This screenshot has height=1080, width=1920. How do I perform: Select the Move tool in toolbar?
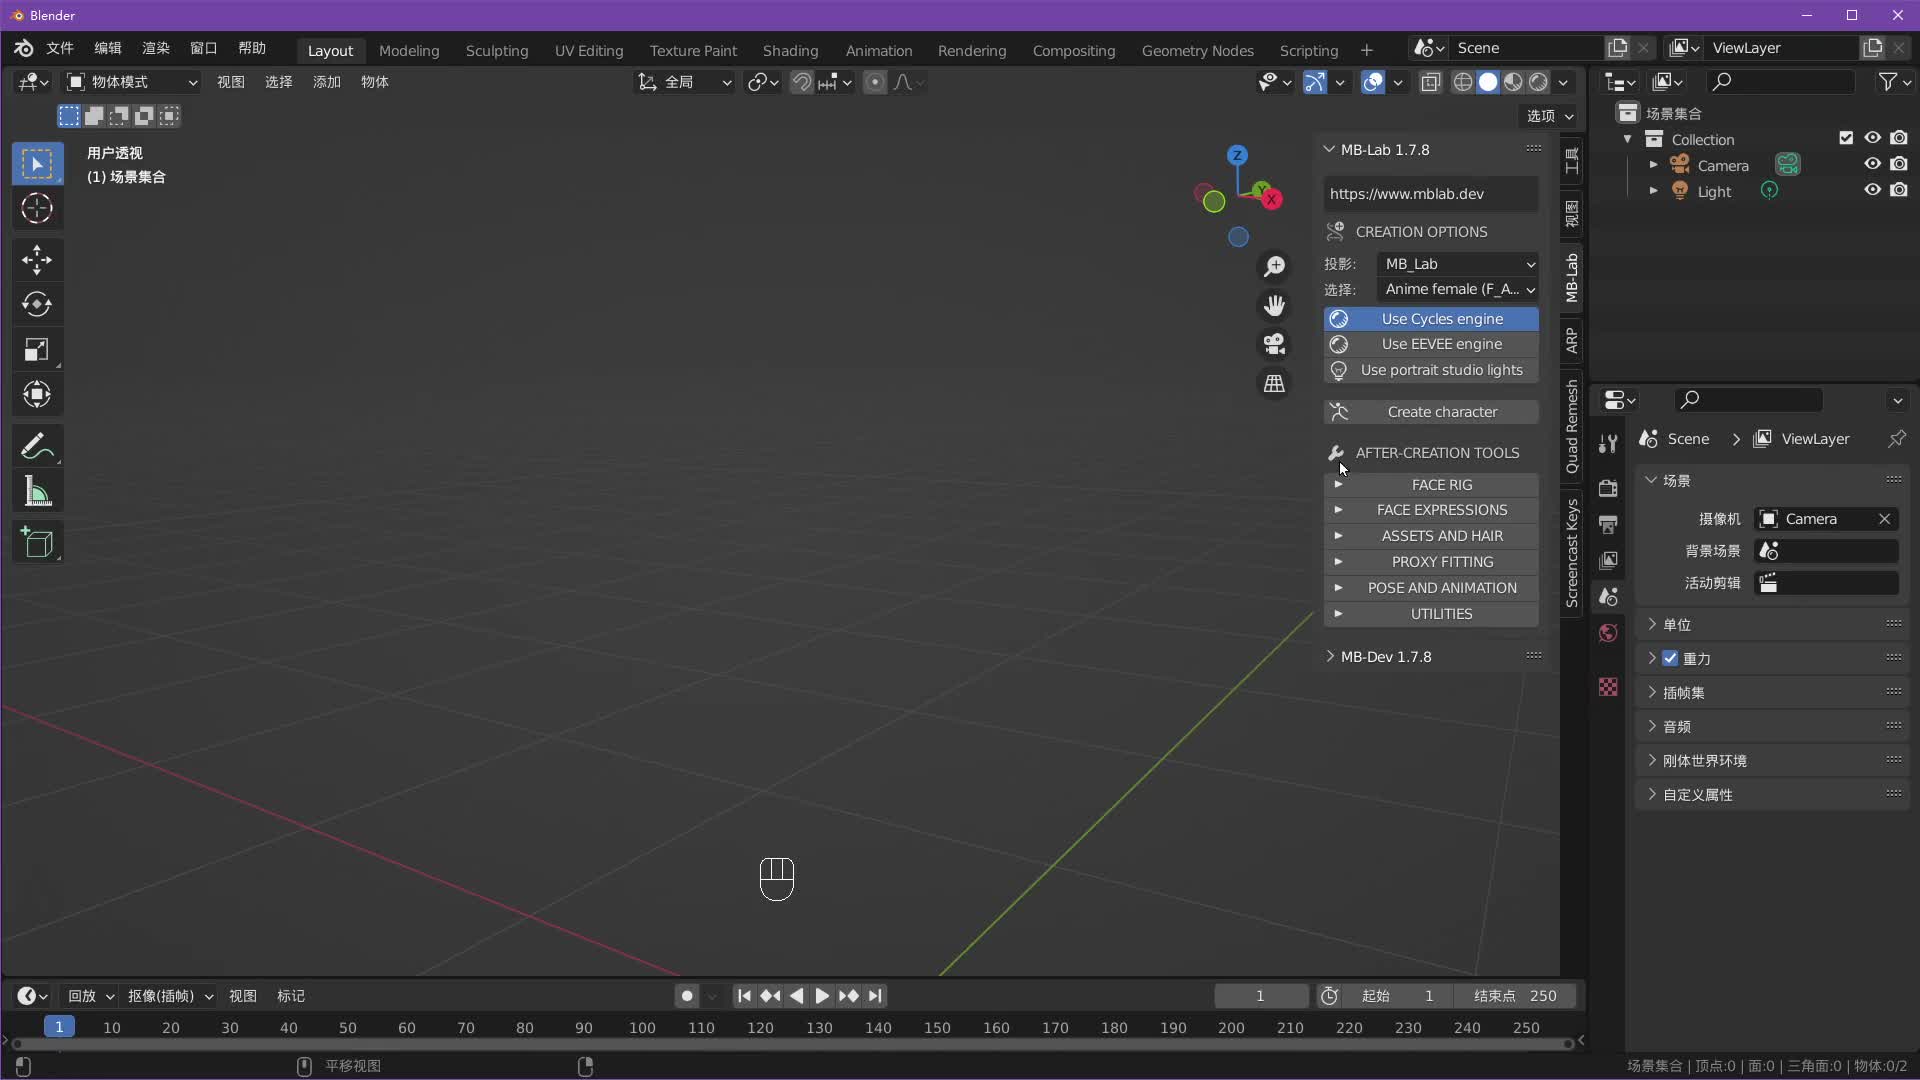coord(37,260)
